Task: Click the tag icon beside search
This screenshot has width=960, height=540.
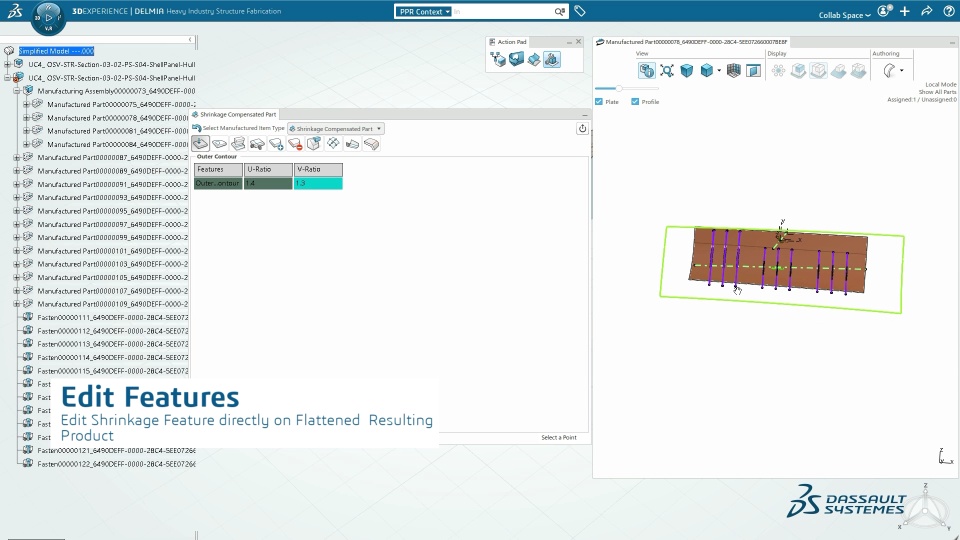Action: (580, 11)
